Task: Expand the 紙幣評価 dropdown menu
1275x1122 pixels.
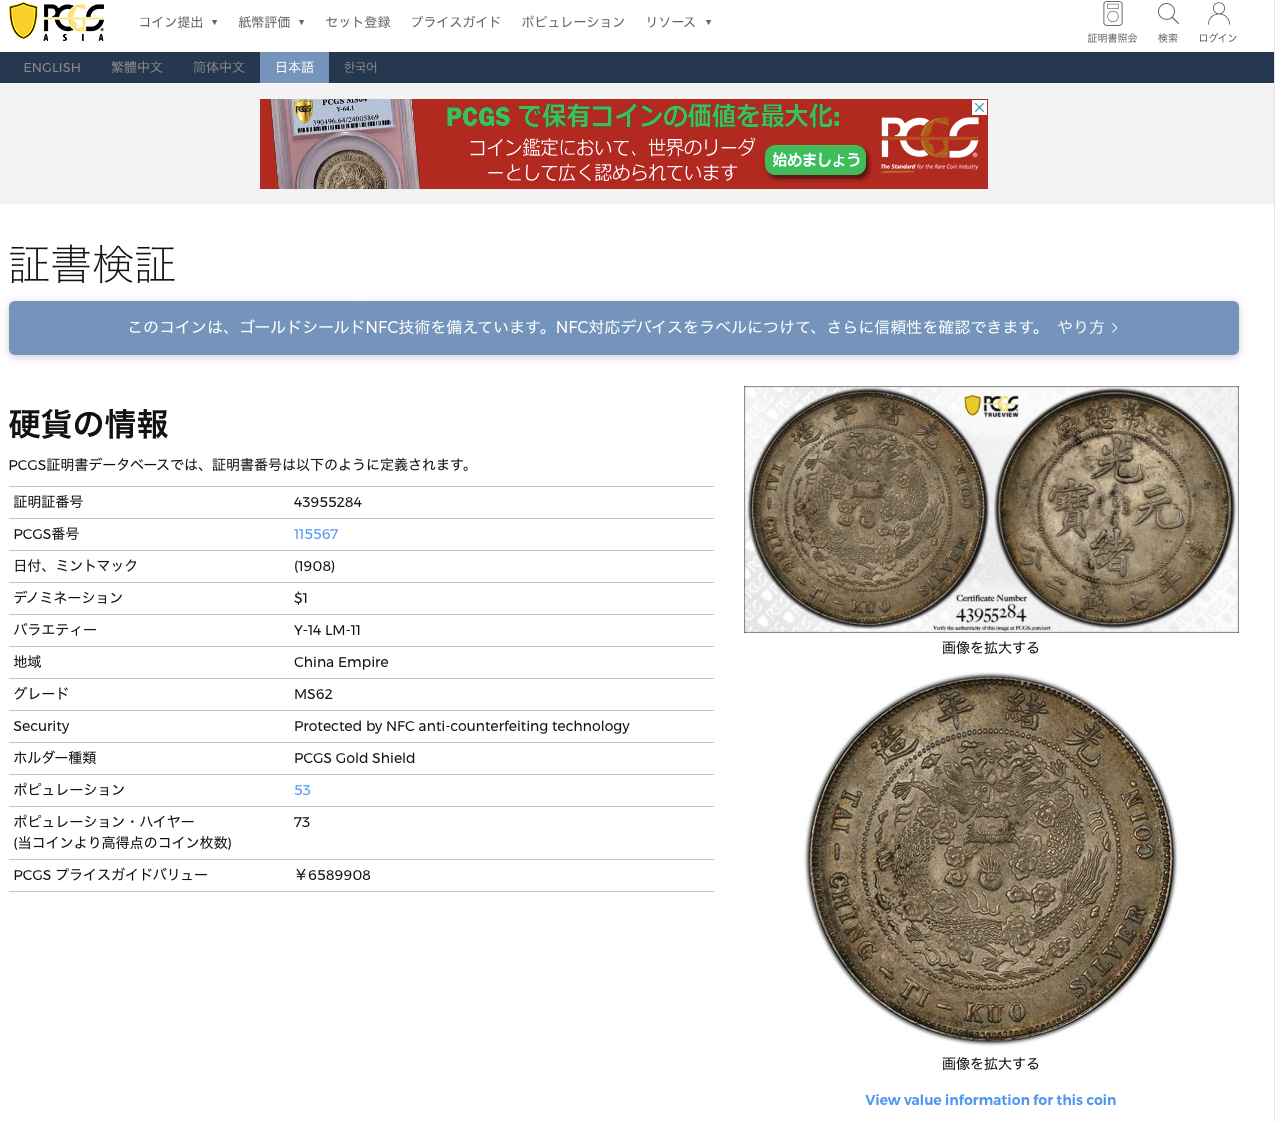Action: click(271, 22)
